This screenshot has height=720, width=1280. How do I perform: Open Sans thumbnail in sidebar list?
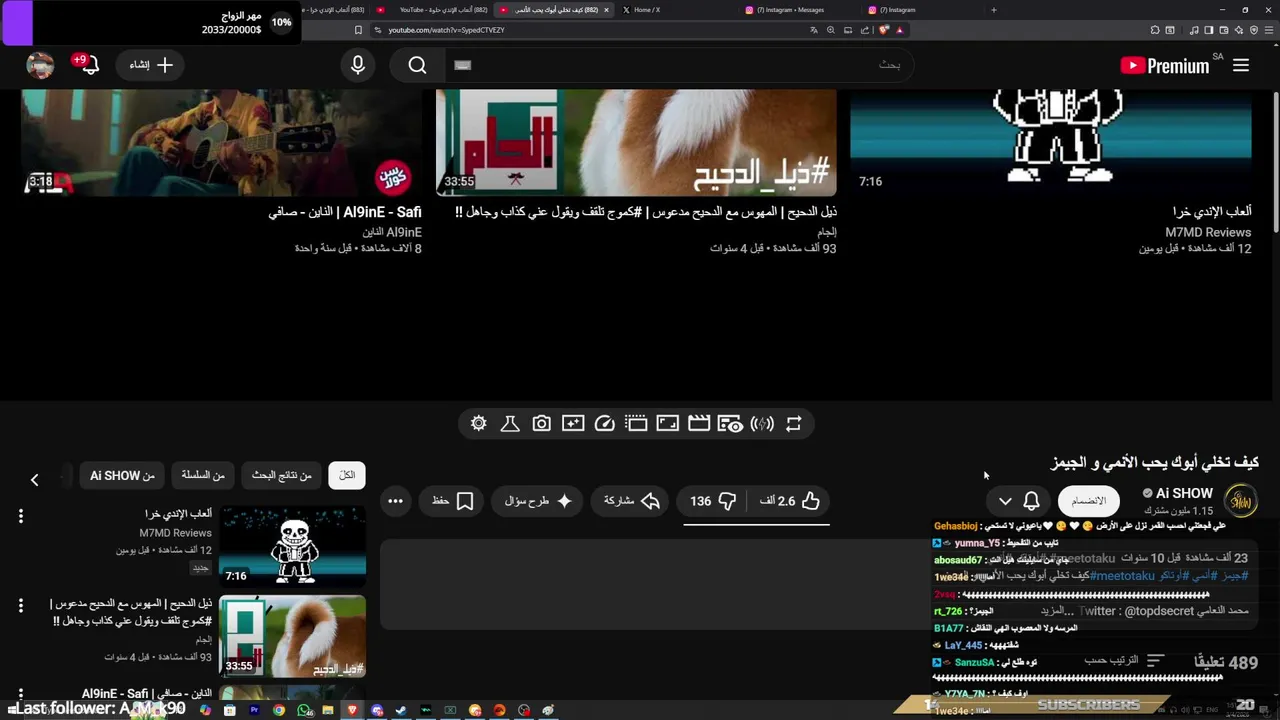click(x=292, y=546)
